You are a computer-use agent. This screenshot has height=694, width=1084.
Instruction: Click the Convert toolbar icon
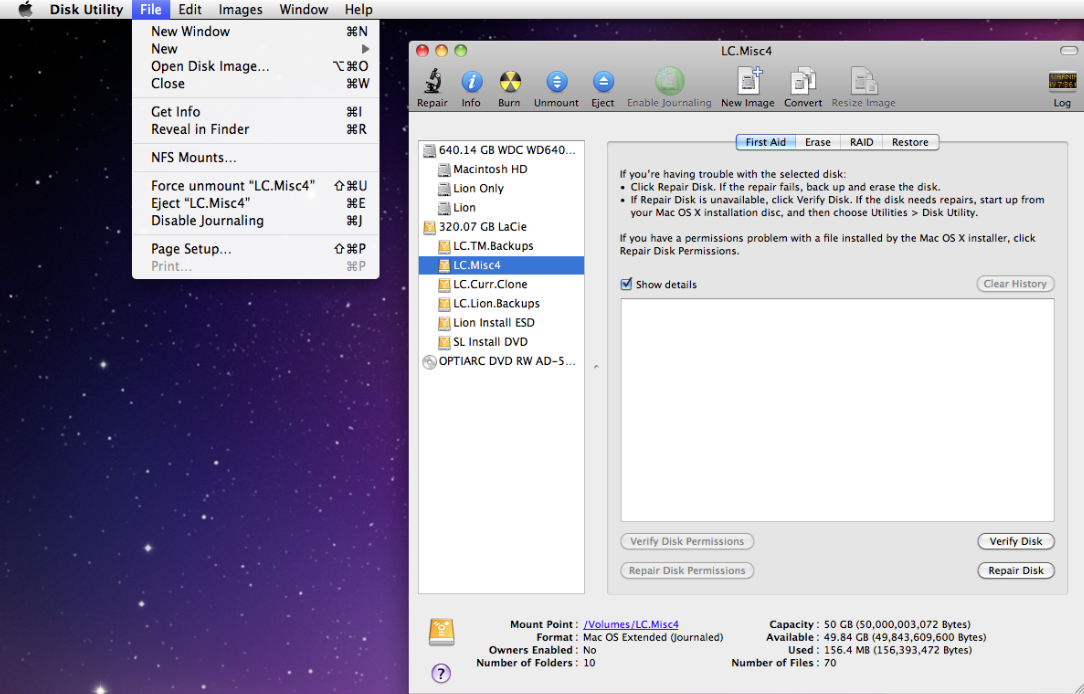click(x=803, y=83)
